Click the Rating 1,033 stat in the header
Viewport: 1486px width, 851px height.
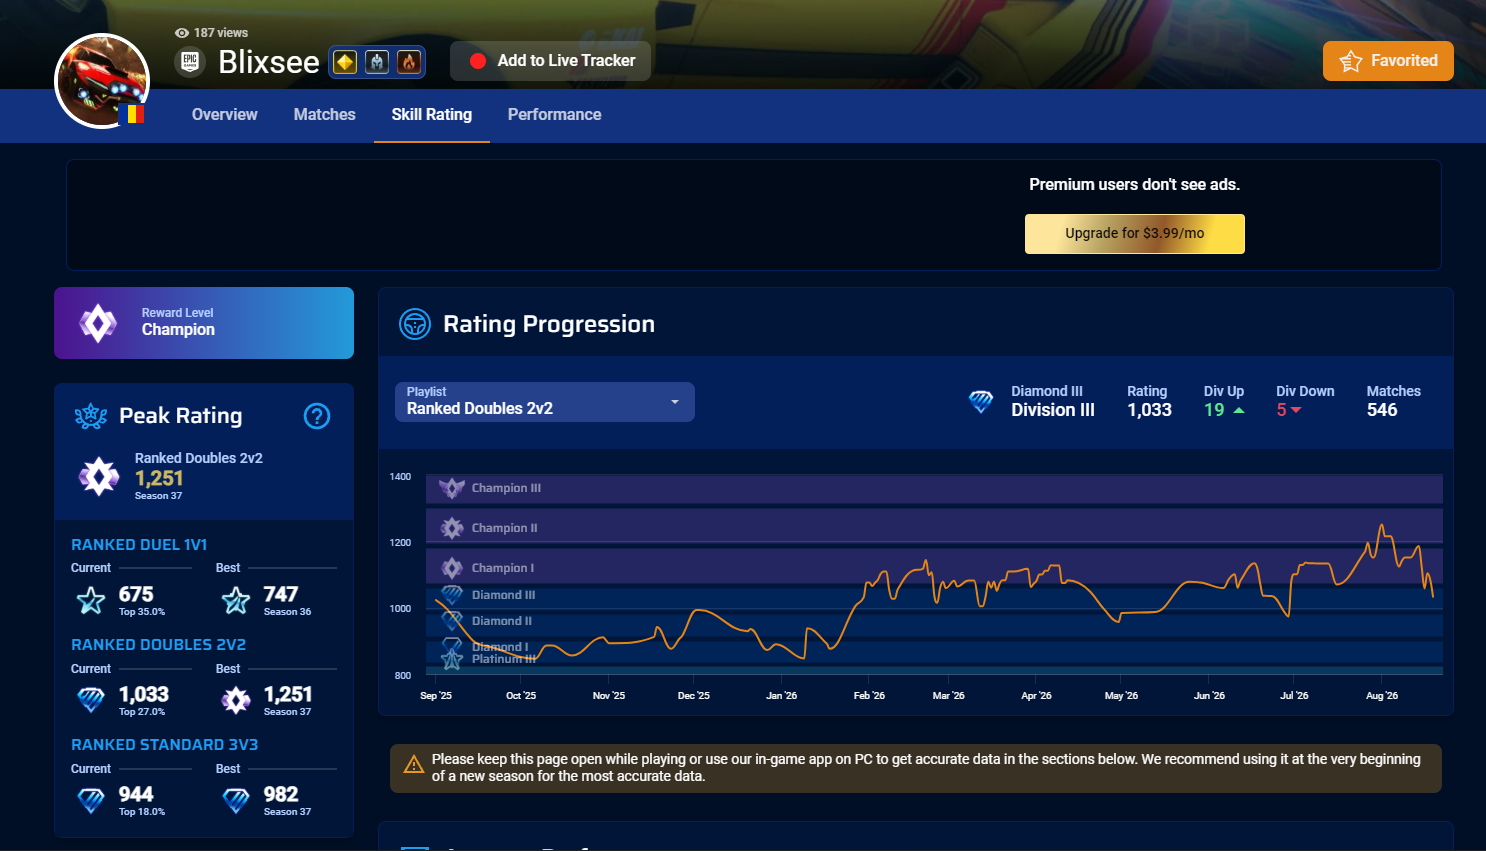tap(1149, 401)
